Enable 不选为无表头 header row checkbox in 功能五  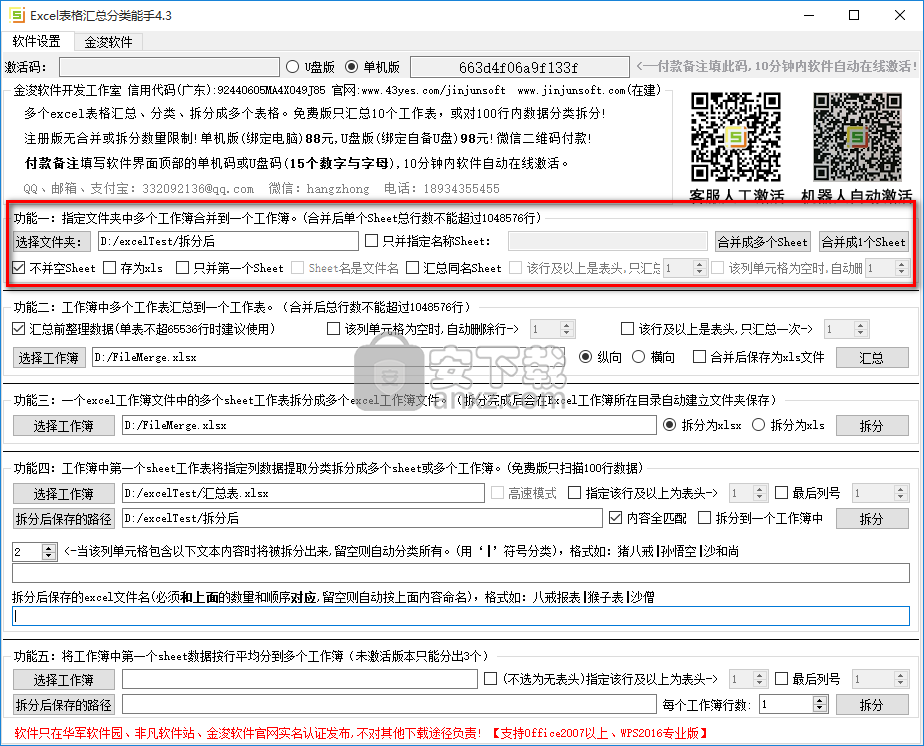click(x=600, y=679)
